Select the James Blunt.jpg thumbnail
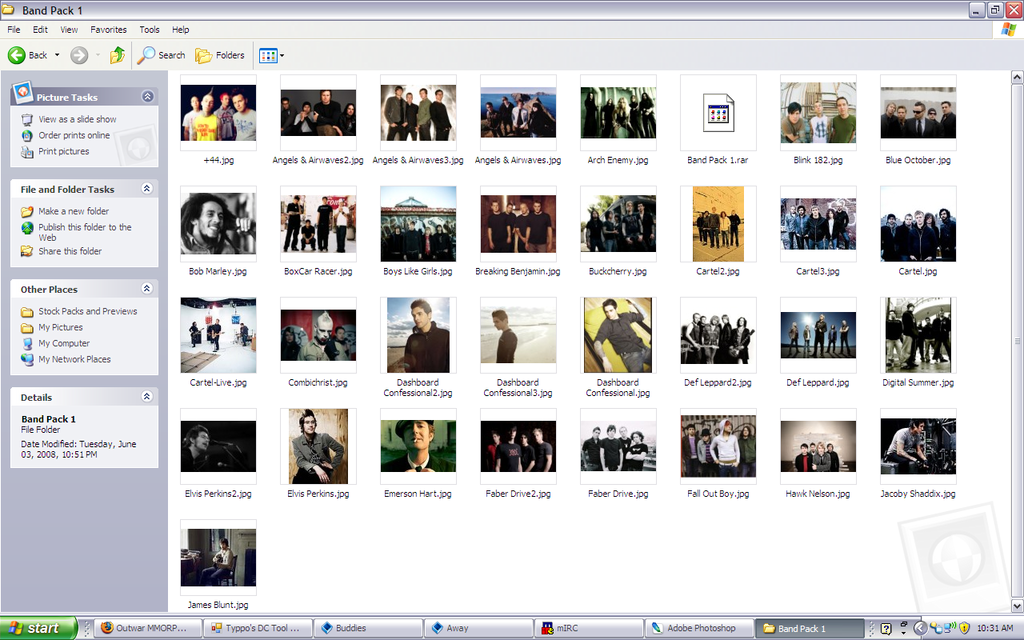This screenshot has width=1024, height=640. 218,558
